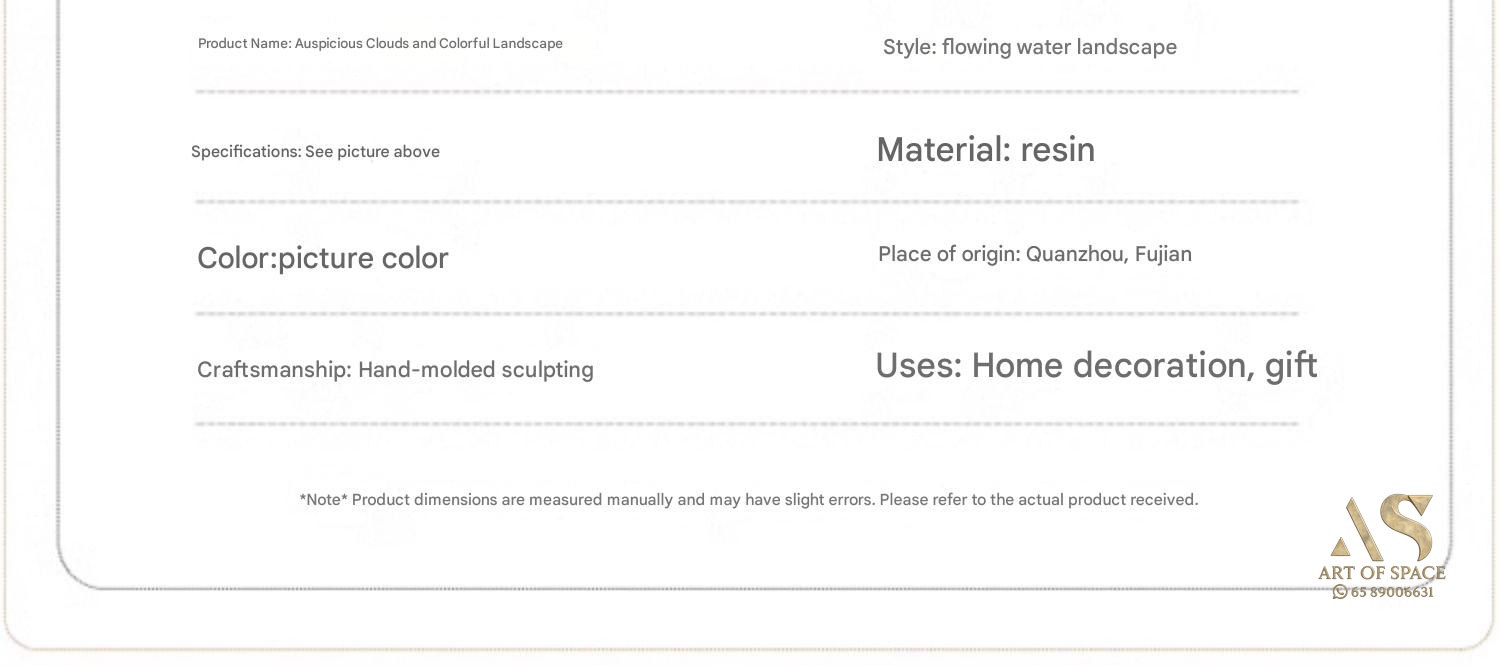1500x666 pixels.
Task: Click the 'flowing water landscape' text
Action: point(1059,47)
